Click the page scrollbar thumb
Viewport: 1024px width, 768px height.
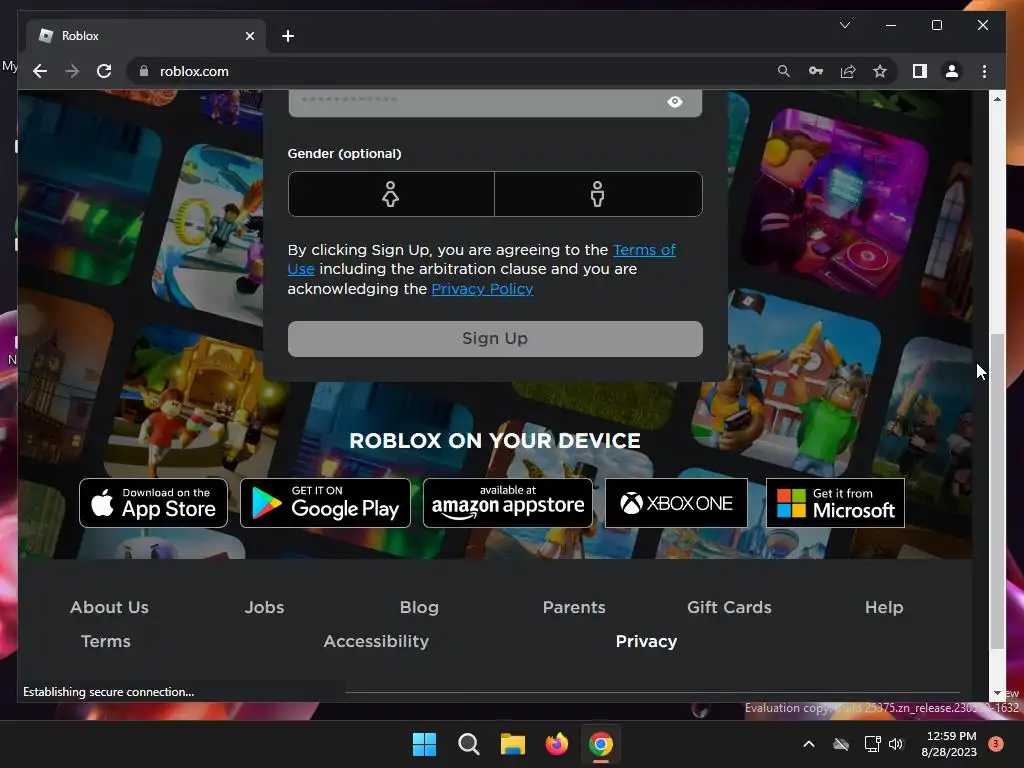[x=997, y=491]
